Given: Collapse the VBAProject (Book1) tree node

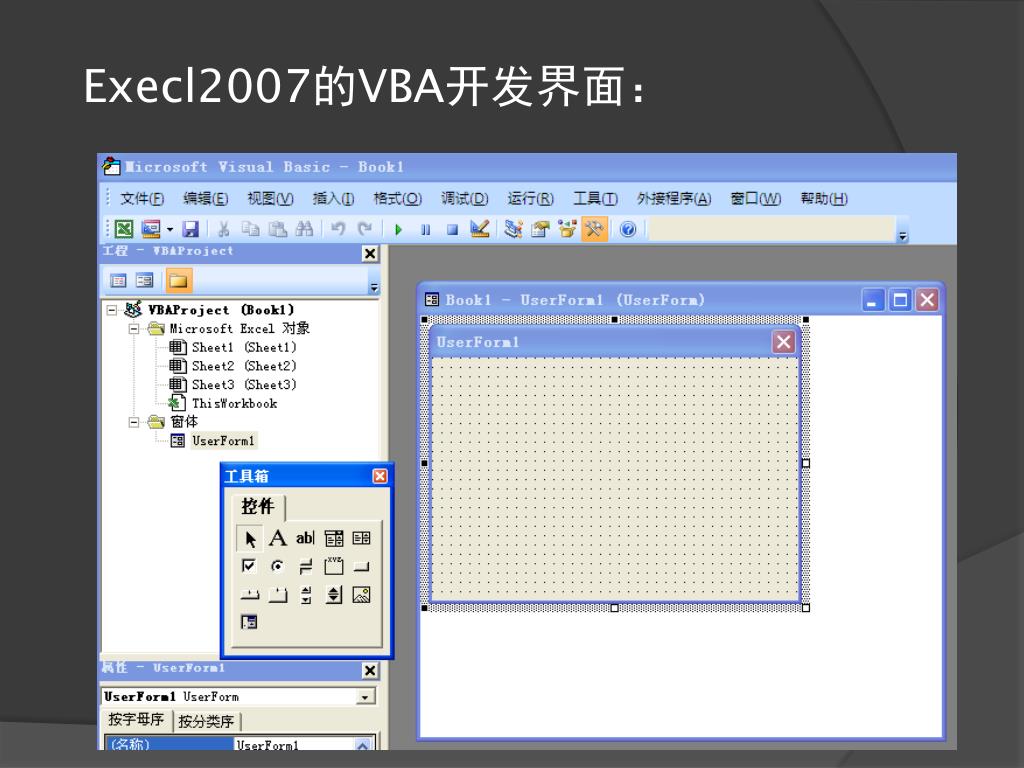Looking at the screenshot, I should coord(112,310).
